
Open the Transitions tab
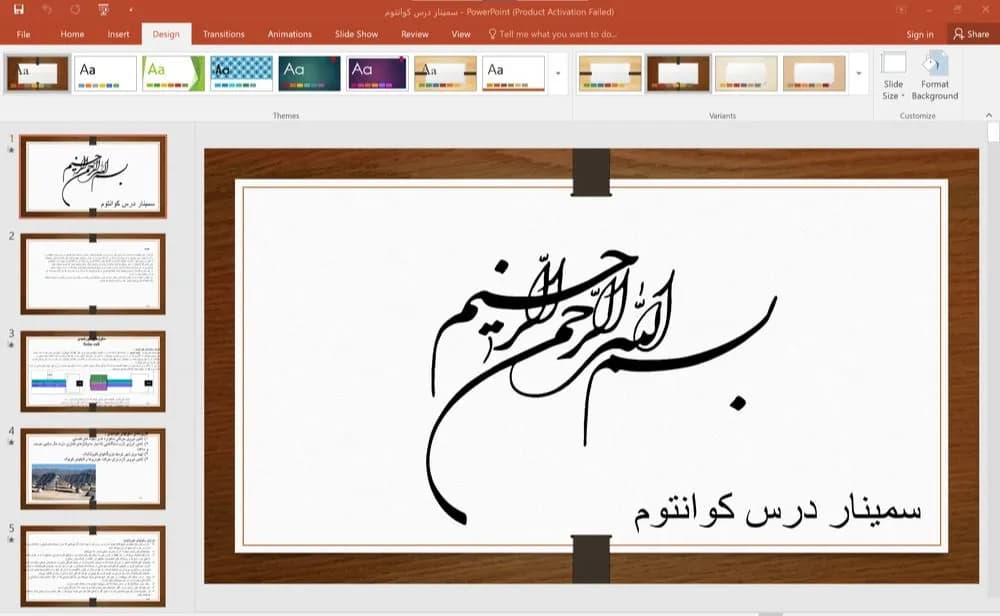tap(223, 34)
